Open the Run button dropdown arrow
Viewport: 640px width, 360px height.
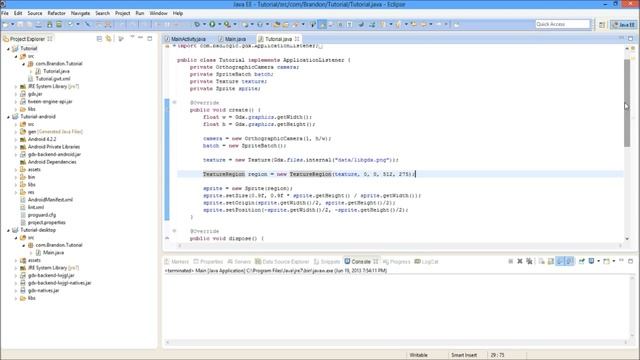219,24
